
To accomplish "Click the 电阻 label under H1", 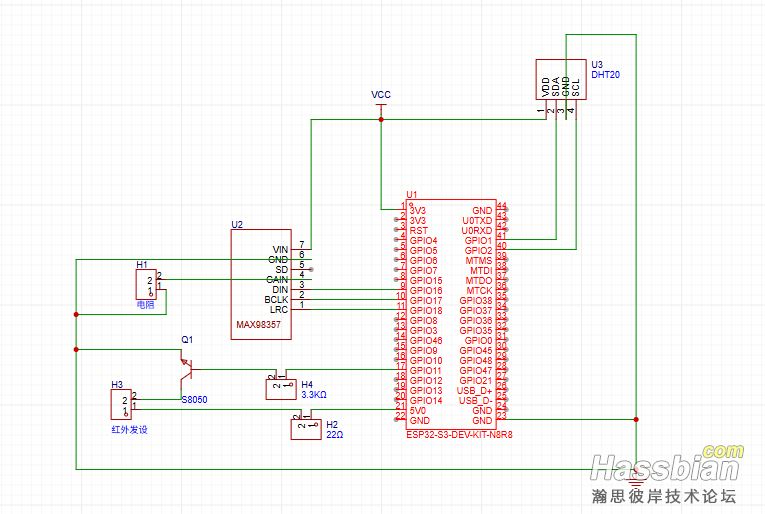I will pos(145,305).
